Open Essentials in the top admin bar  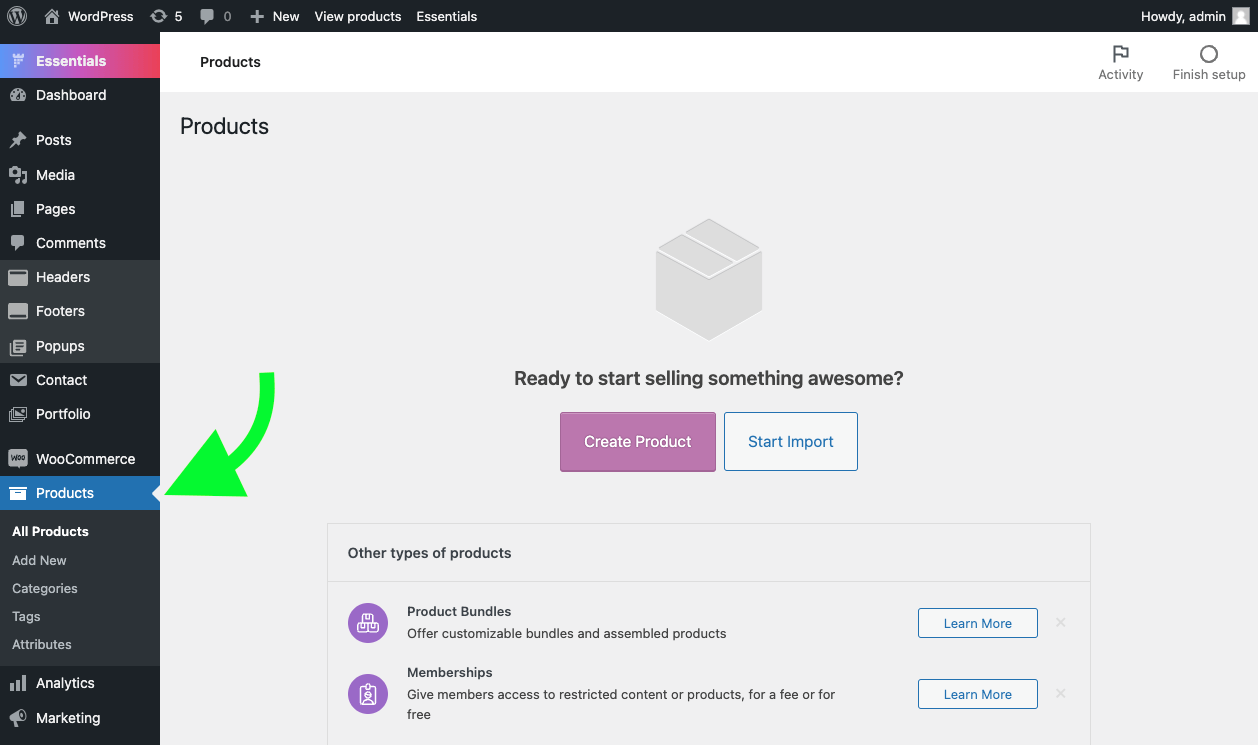coord(446,16)
